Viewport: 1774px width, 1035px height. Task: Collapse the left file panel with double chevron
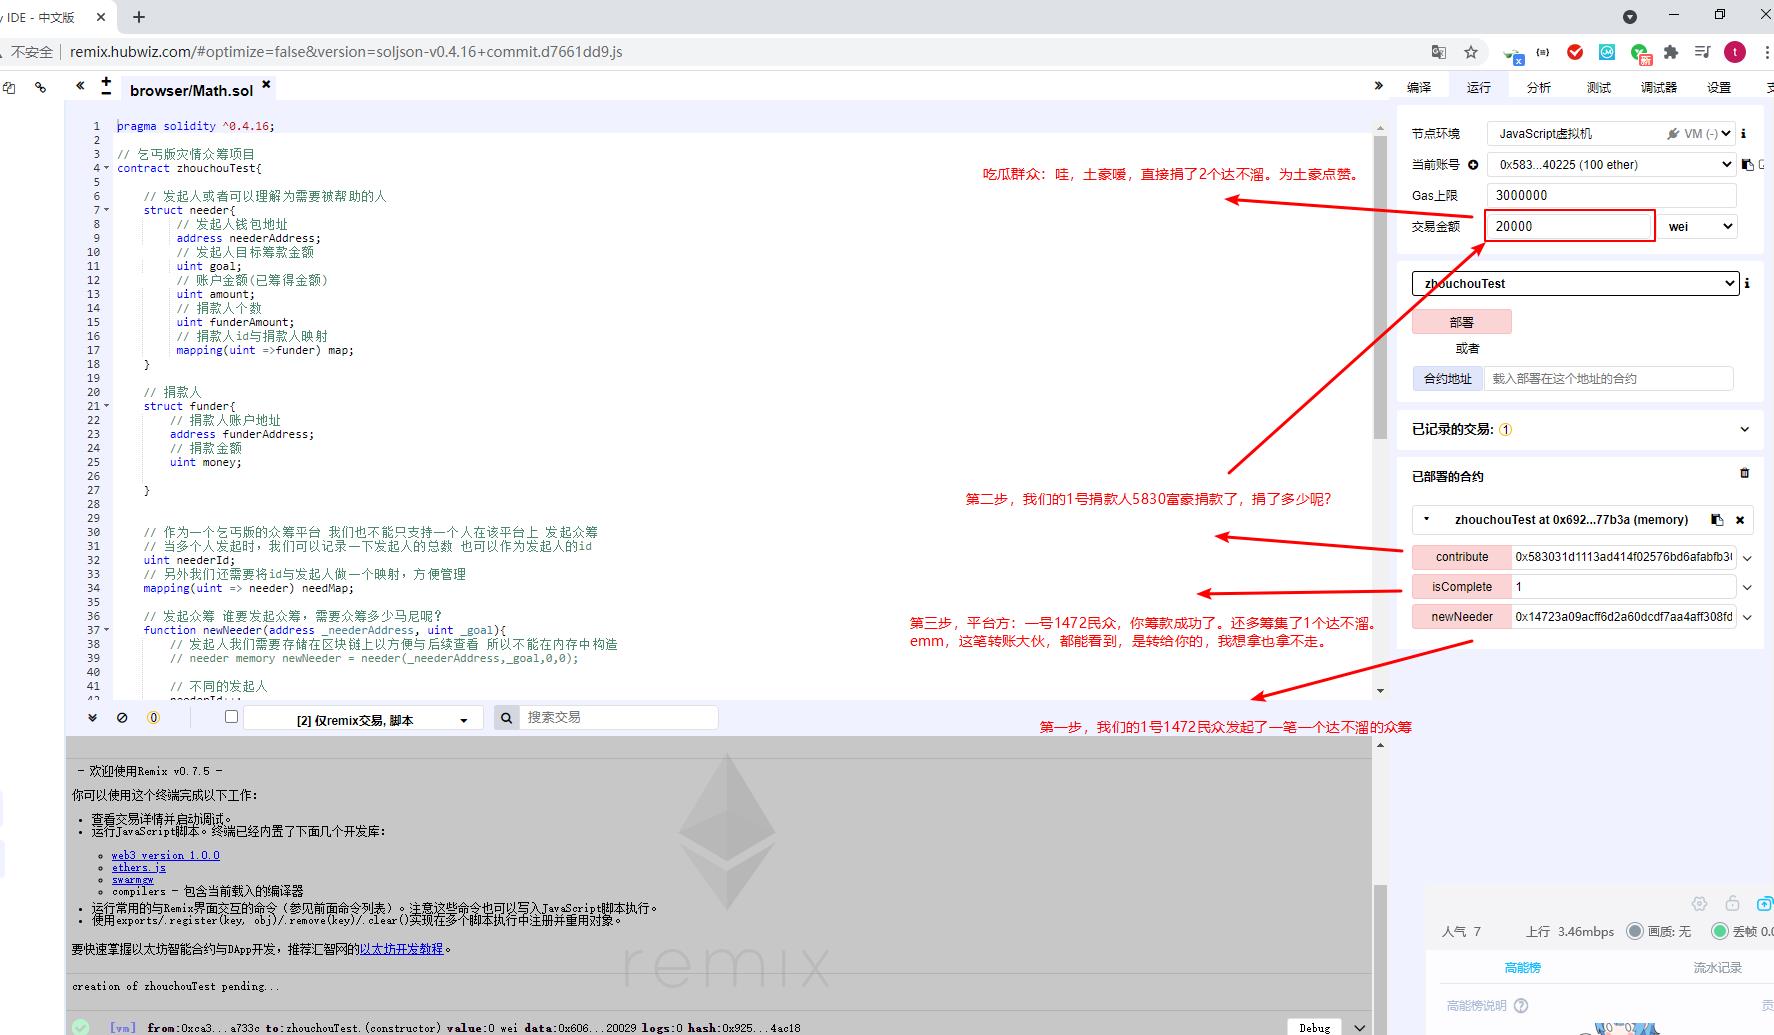pyautogui.click(x=80, y=87)
